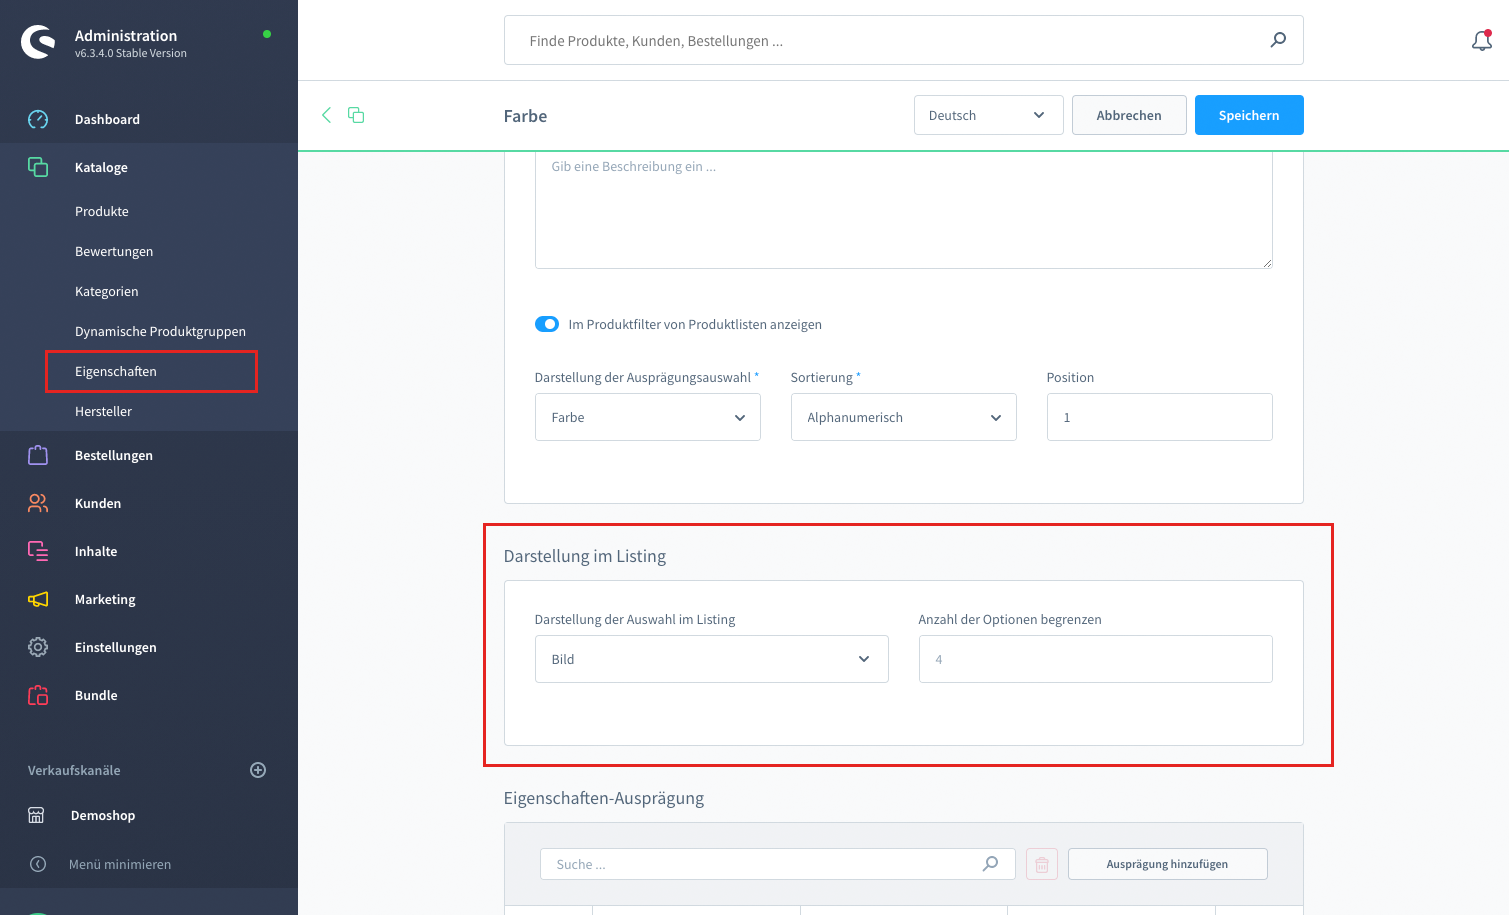Click Anzahl der Optionen begrenzen field
This screenshot has height=915, width=1509.
coord(1096,659)
